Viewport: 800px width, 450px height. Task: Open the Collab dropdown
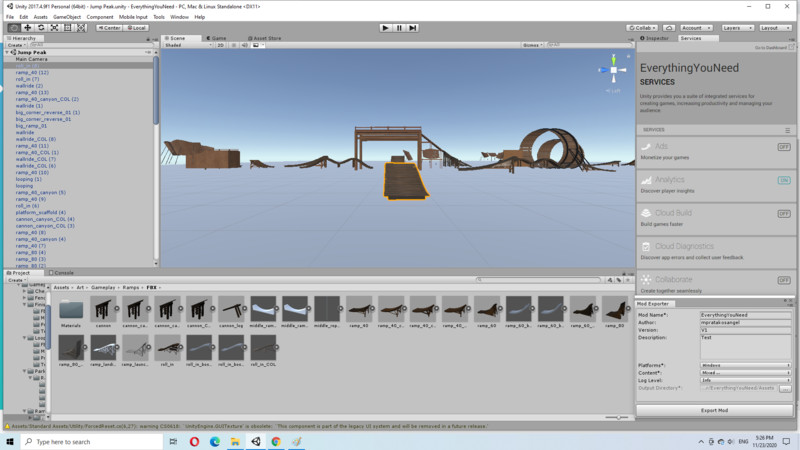click(x=642, y=28)
